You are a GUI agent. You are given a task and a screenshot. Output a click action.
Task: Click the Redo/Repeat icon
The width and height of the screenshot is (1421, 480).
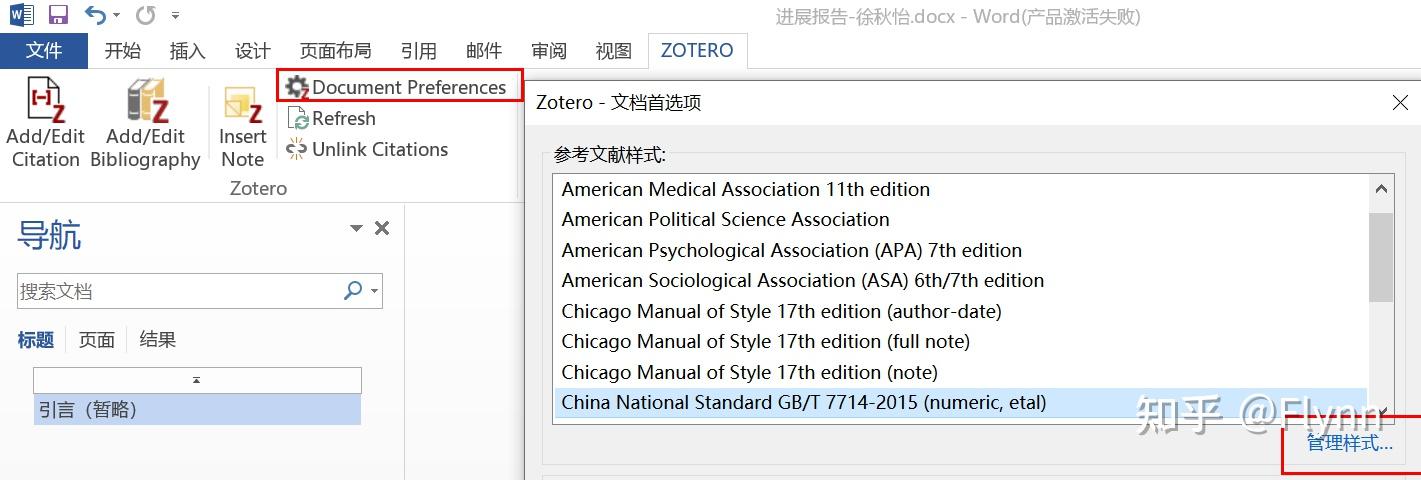pyautogui.click(x=146, y=16)
